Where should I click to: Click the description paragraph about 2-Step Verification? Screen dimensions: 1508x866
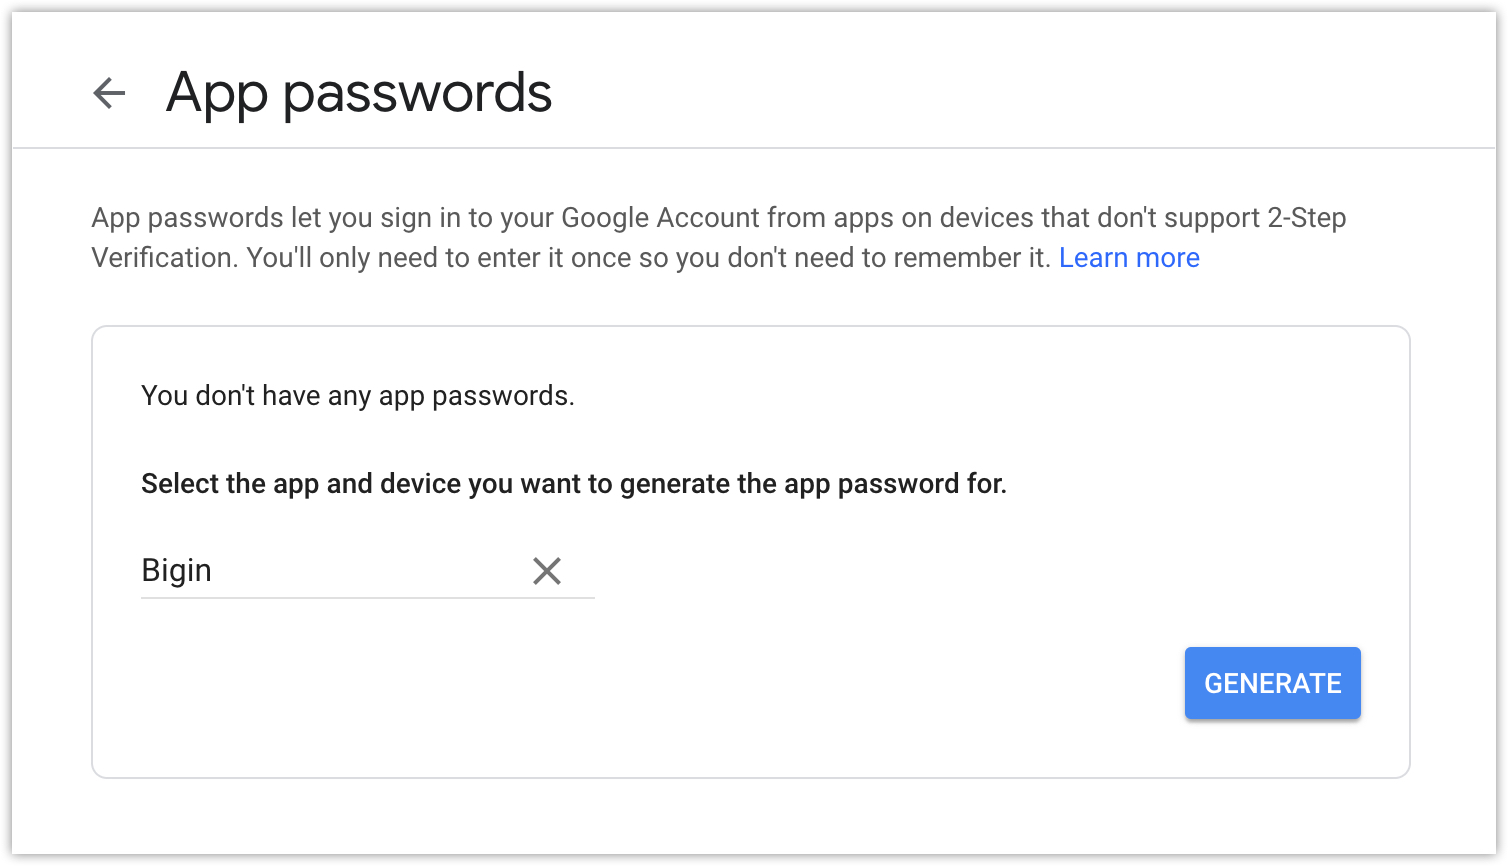(x=719, y=238)
